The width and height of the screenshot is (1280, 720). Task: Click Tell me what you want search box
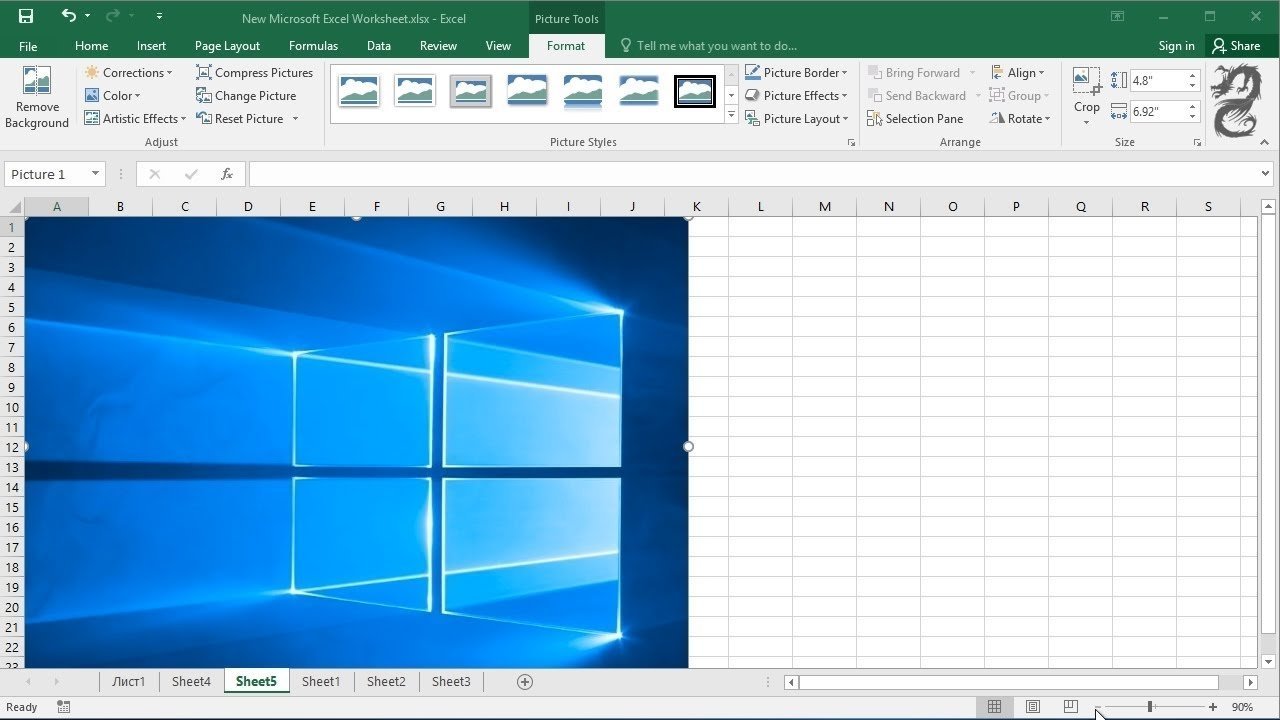click(x=708, y=46)
